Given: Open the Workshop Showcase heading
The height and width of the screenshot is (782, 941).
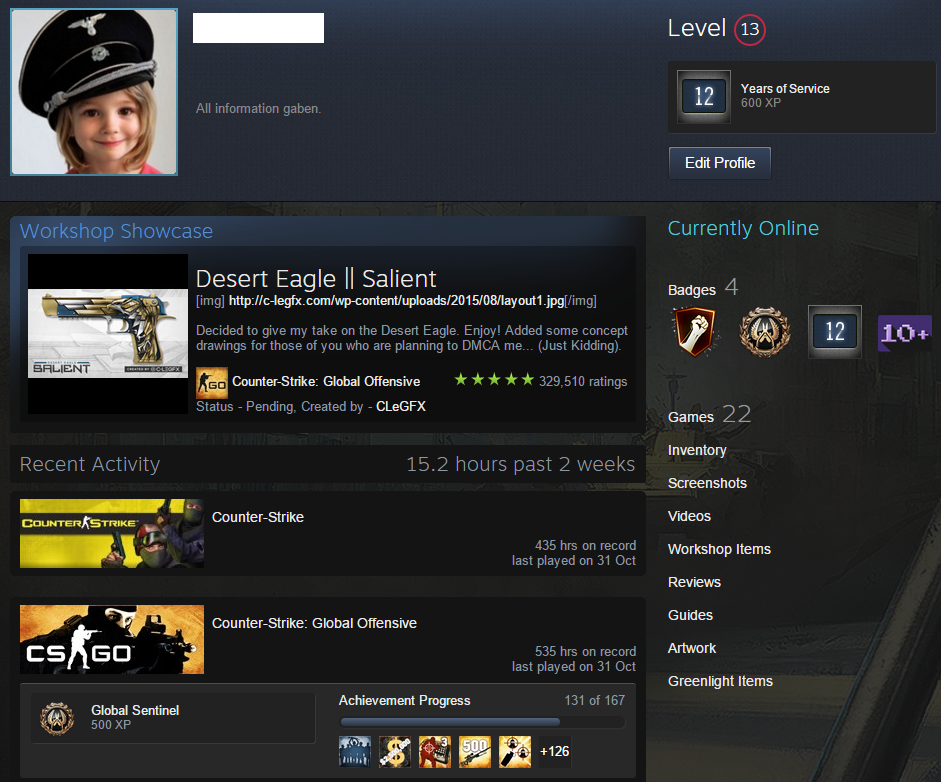Looking at the screenshot, I should pyautogui.click(x=116, y=231).
